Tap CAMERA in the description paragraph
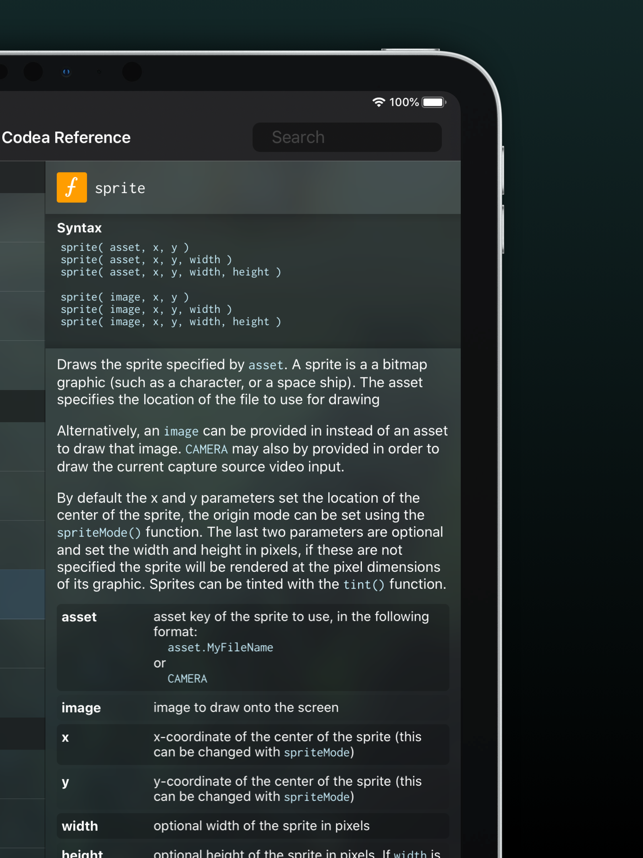Image resolution: width=643 pixels, height=858 pixels. pyautogui.click(x=206, y=450)
